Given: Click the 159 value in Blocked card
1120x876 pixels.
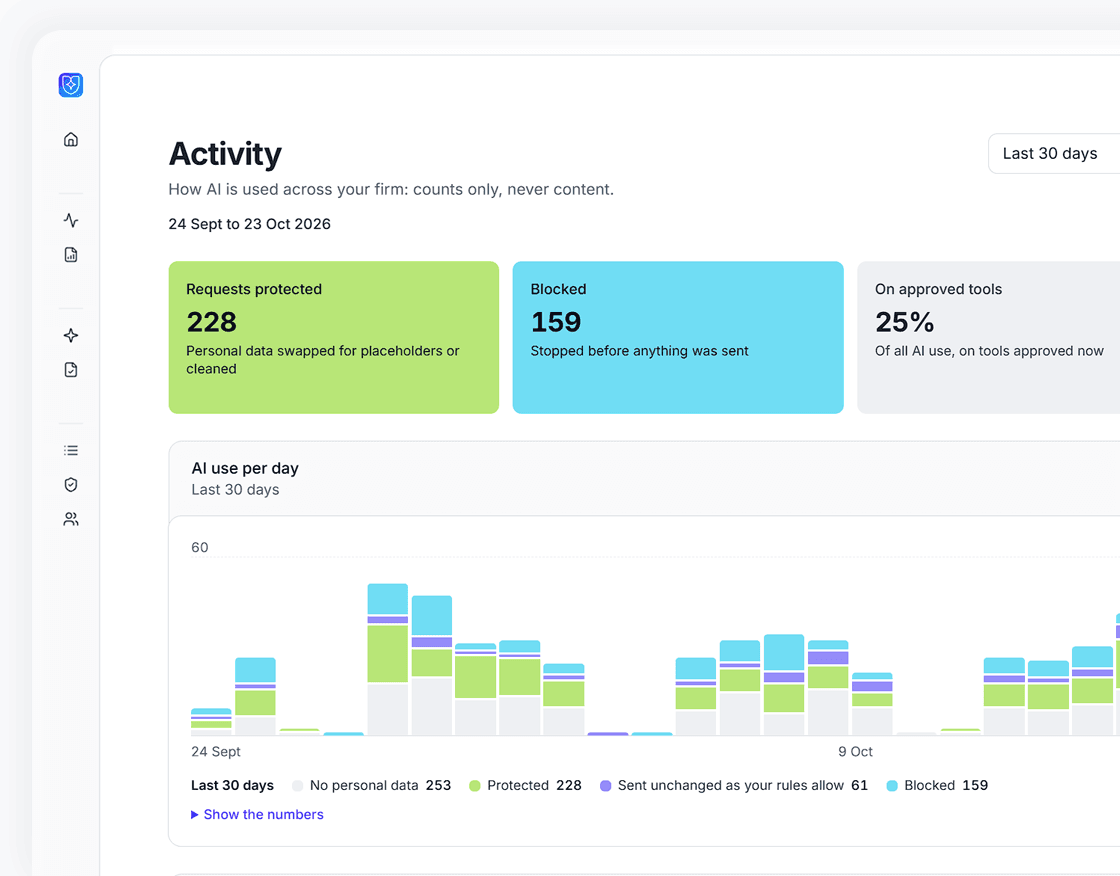Looking at the screenshot, I should 556,322.
